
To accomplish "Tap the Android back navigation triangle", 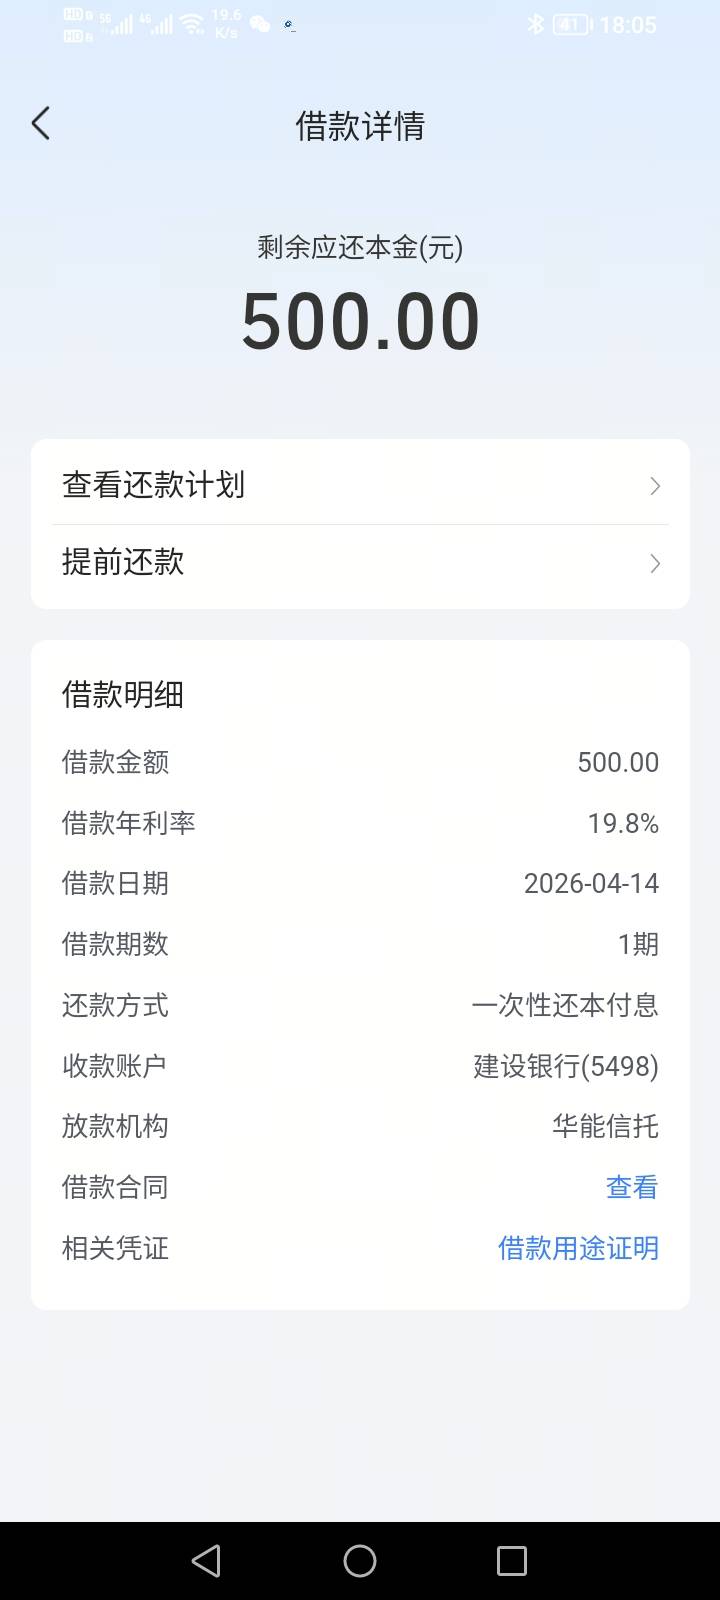I will [206, 1561].
